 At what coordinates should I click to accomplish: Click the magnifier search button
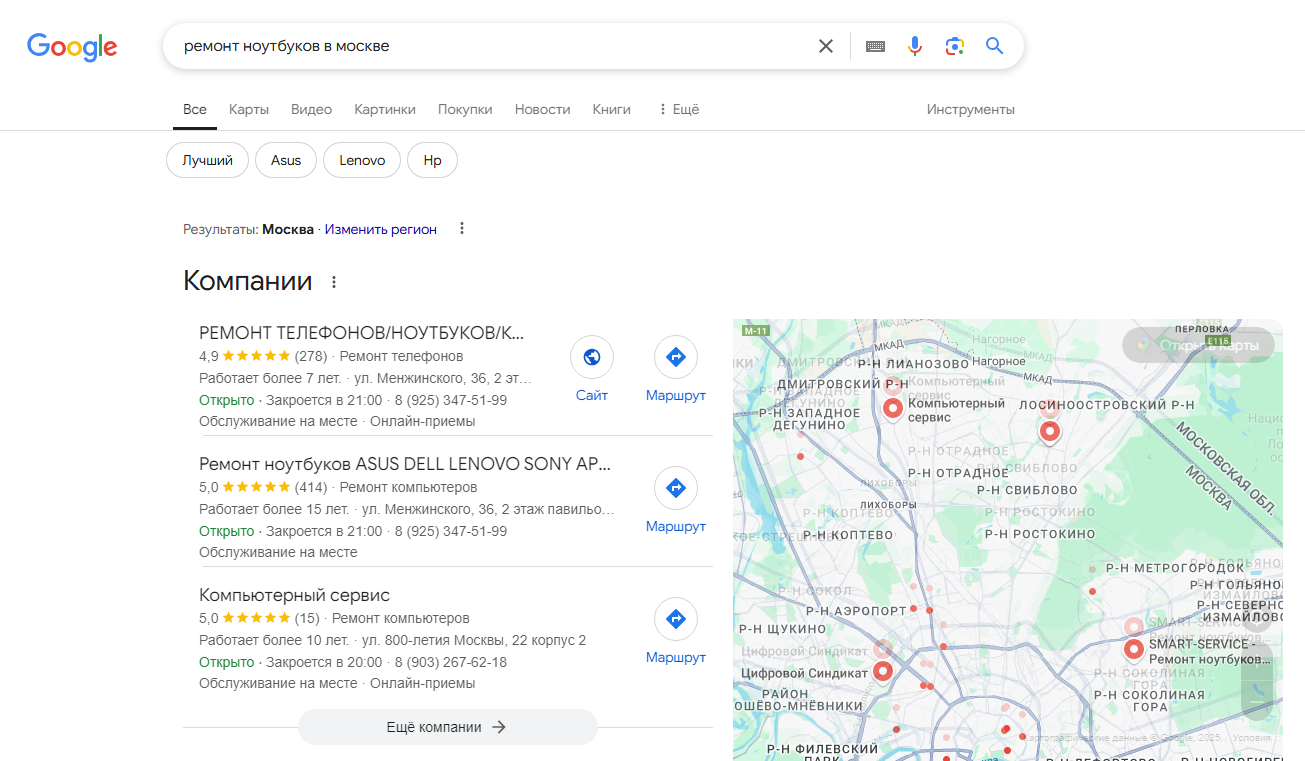pos(994,46)
